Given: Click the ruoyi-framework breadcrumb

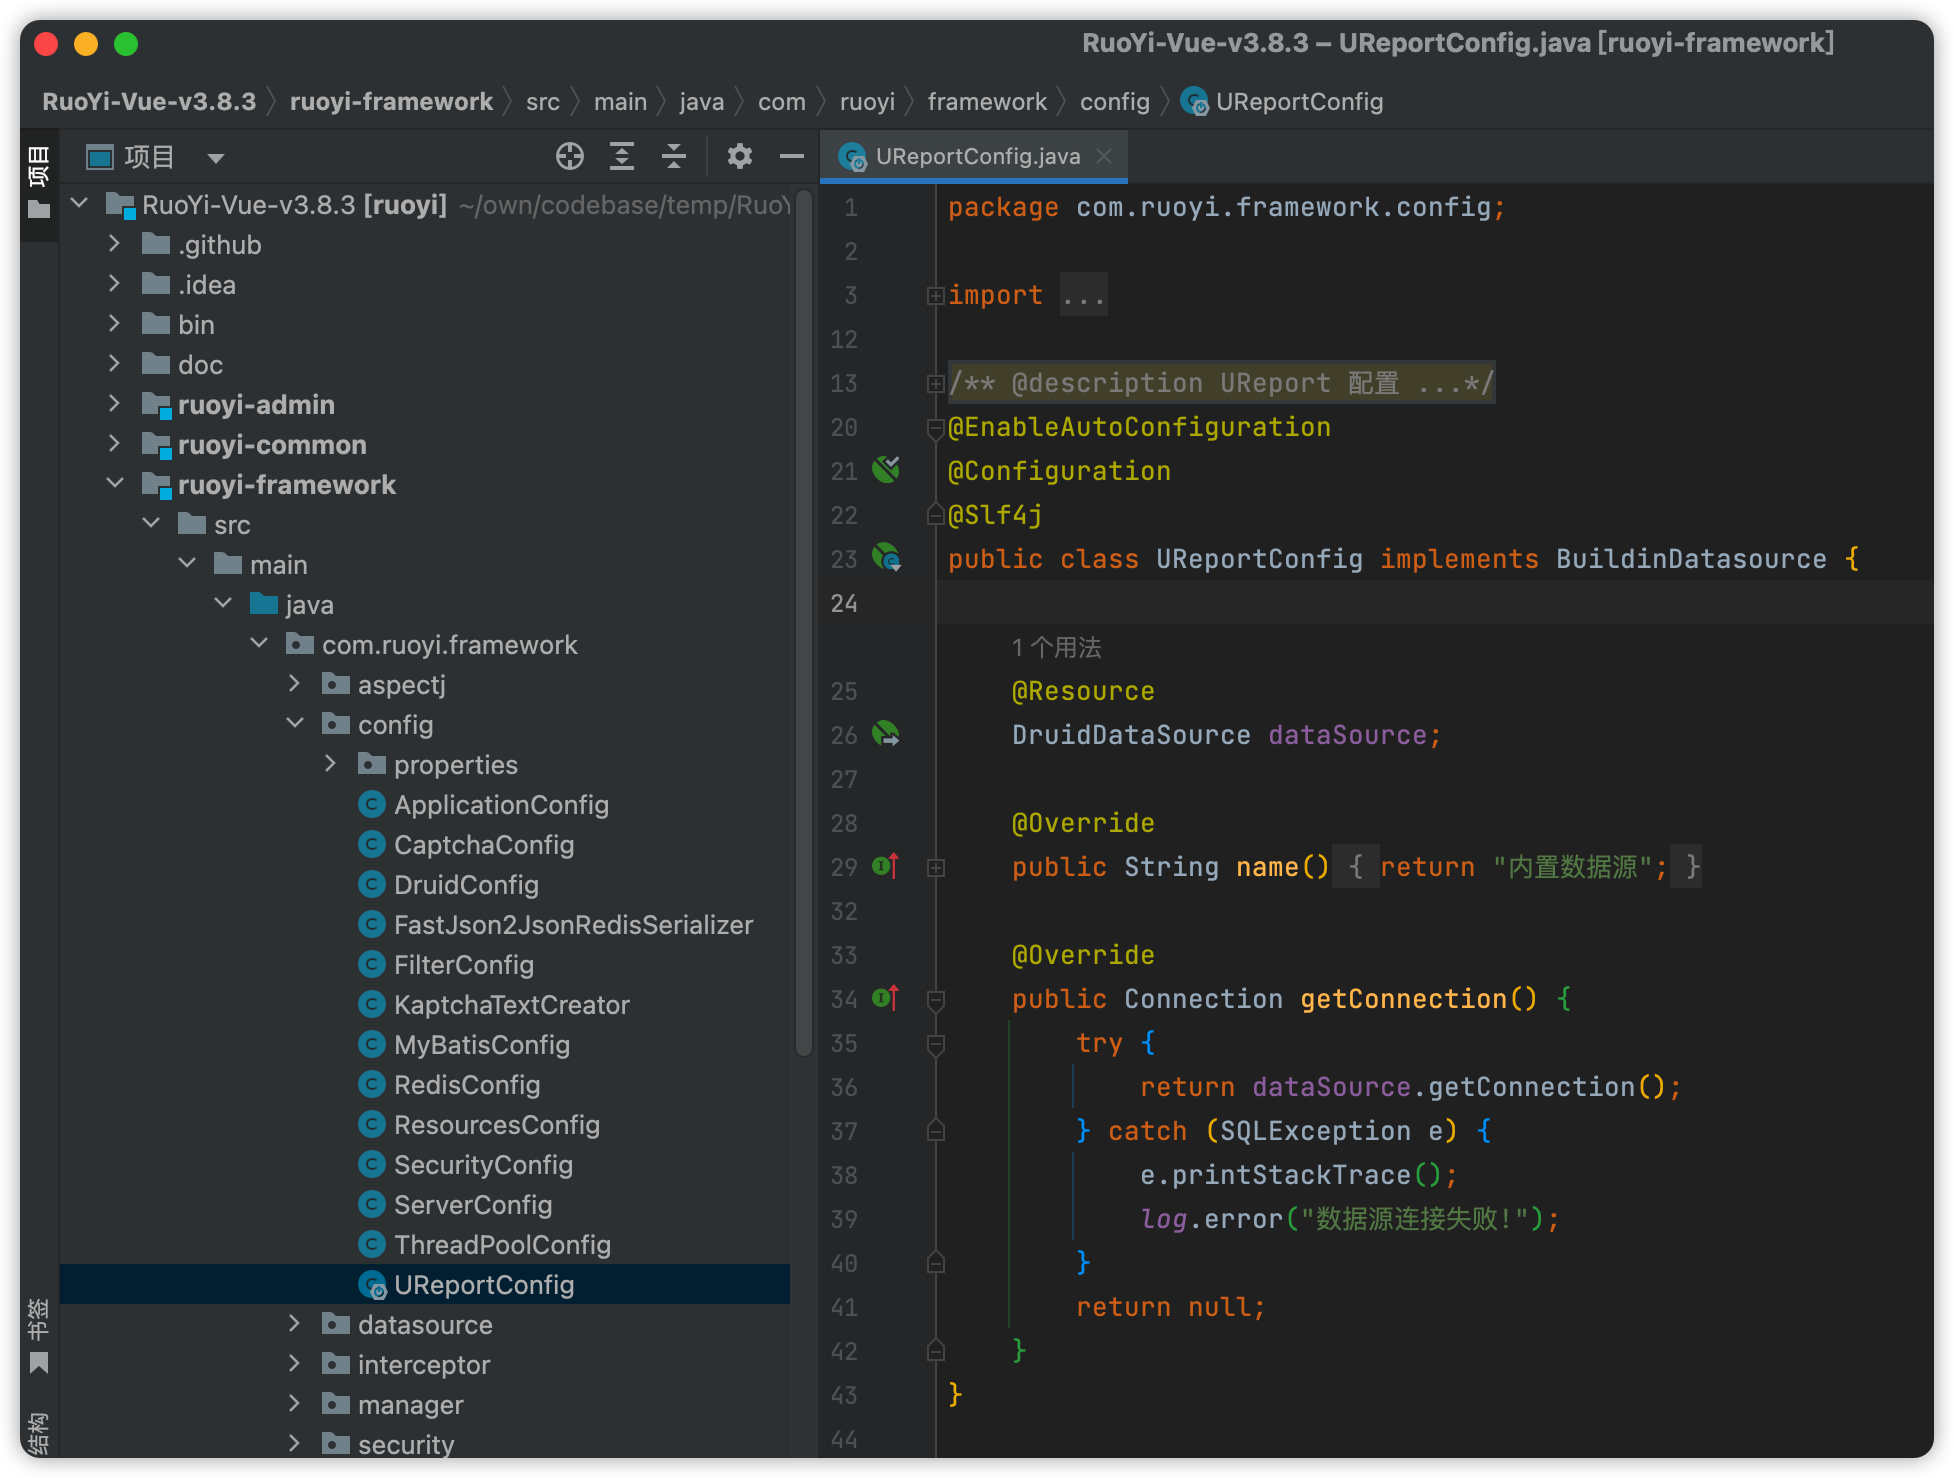Looking at the screenshot, I should click(x=391, y=101).
